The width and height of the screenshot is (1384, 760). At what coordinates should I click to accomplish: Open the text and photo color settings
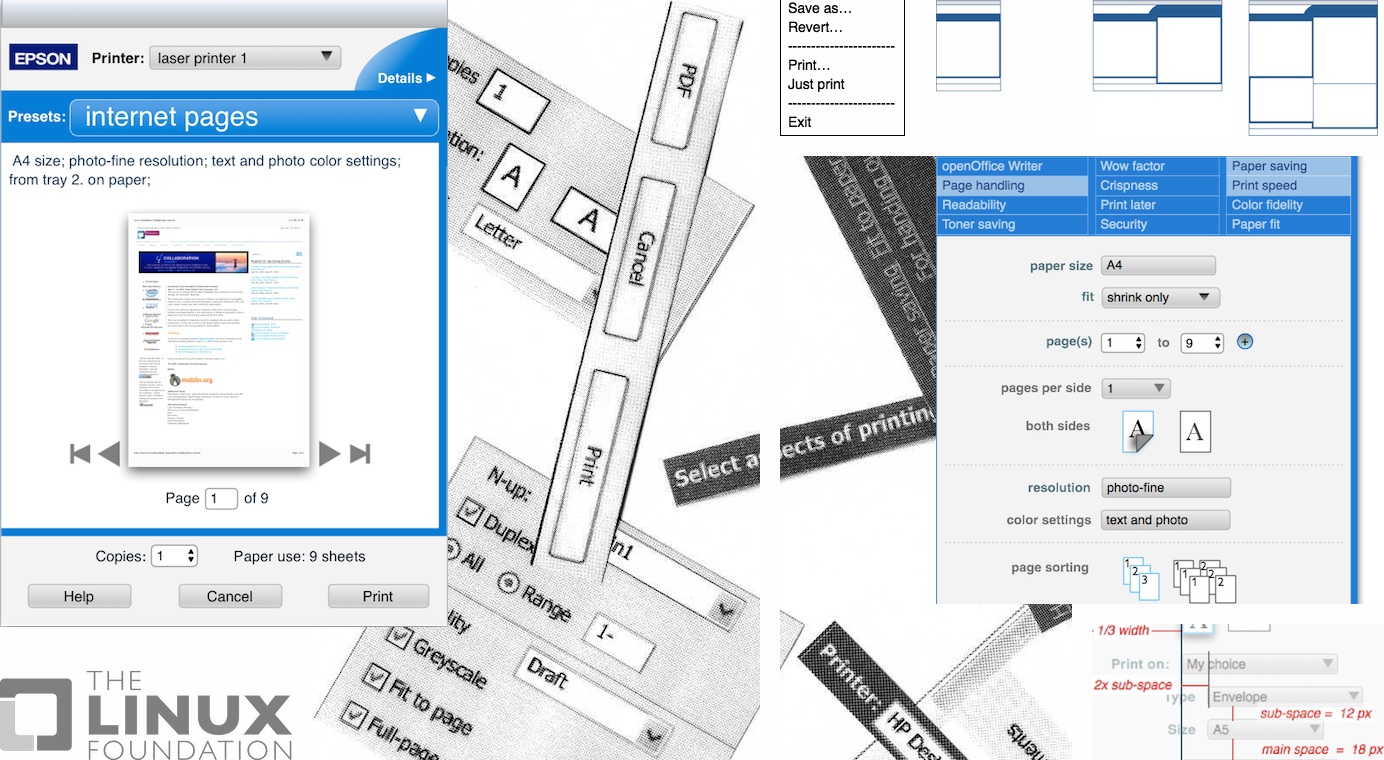point(1166,520)
